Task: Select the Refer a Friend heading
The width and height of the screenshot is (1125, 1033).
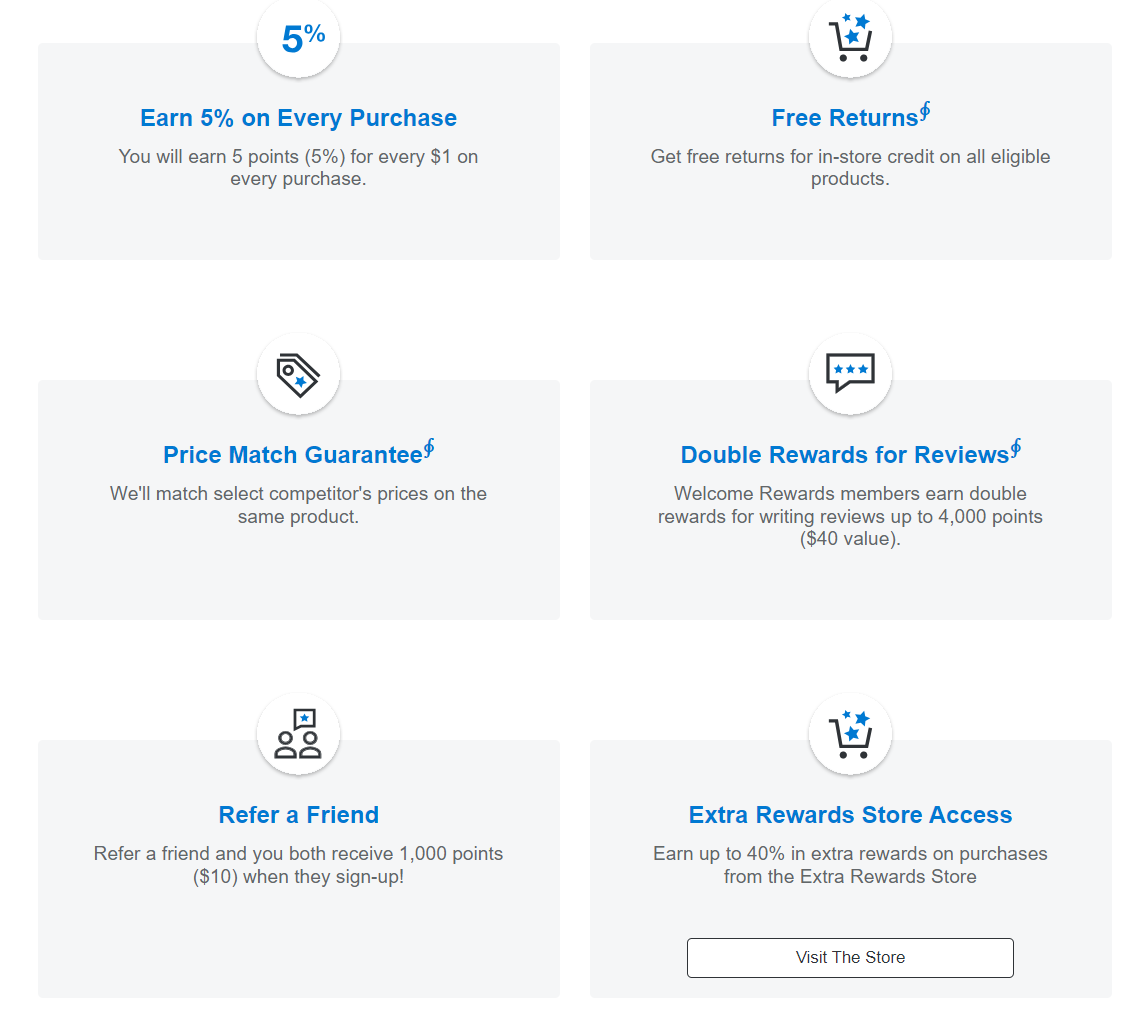Action: (x=298, y=815)
